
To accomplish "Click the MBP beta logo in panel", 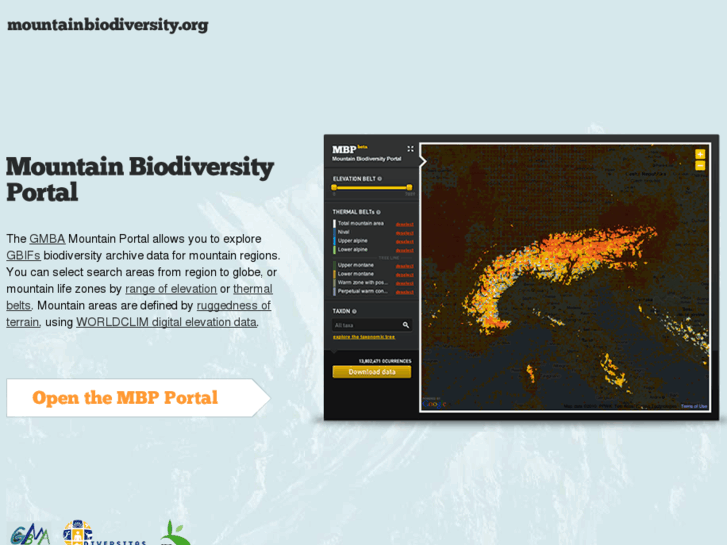I will click(350, 149).
